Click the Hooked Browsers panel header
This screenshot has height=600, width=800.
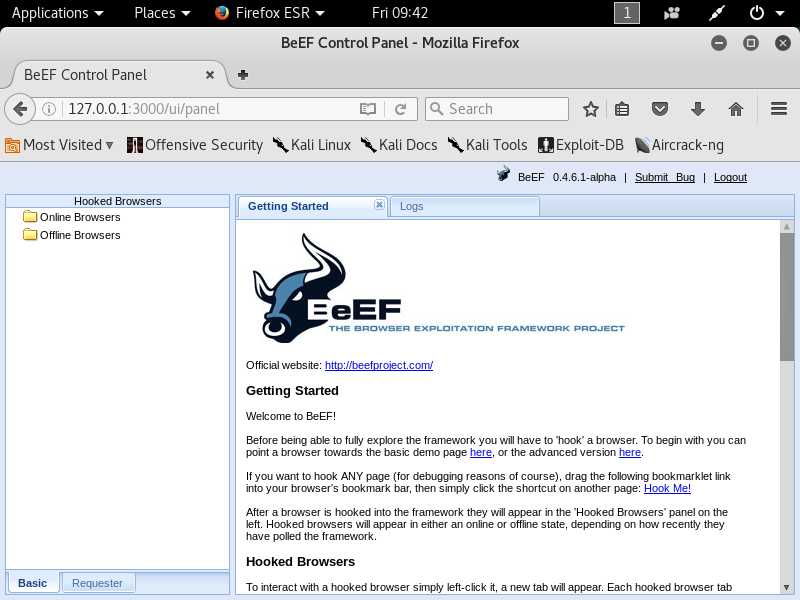(118, 201)
